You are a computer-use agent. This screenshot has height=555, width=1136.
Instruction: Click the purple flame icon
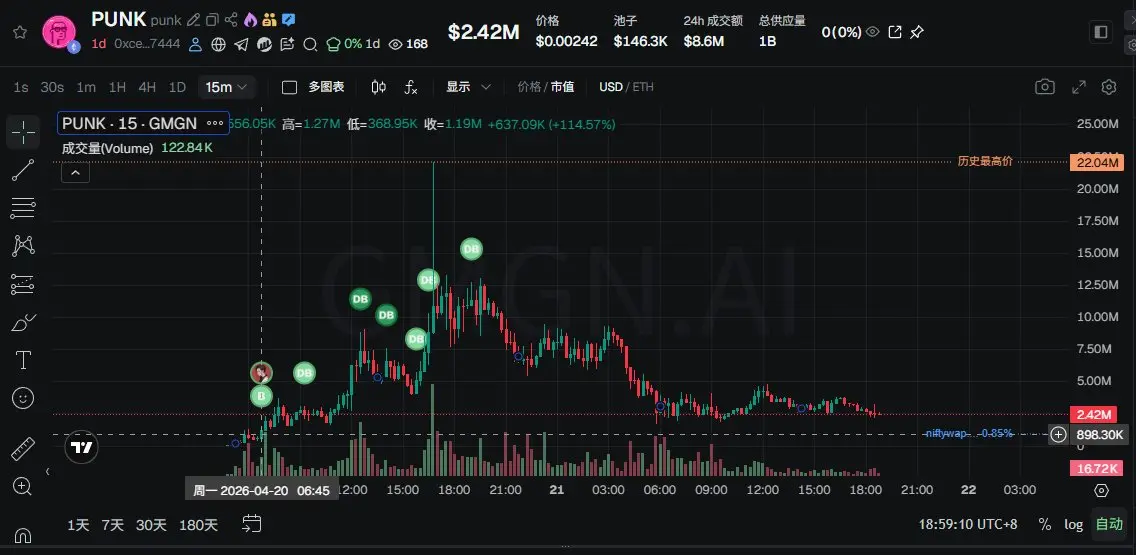coord(250,20)
